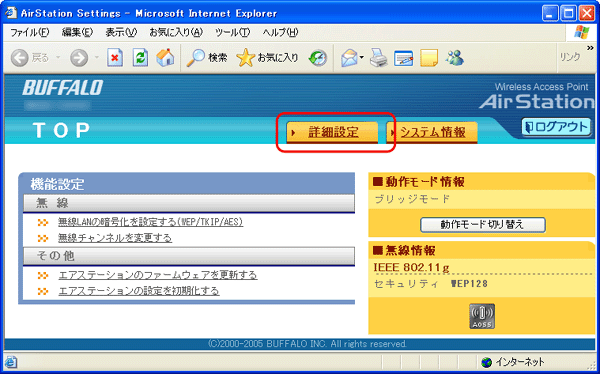Image resolution: width=600 pixels, height=374 pixels.
Task: Click the 動作モード切り替え button
Action: pyautogui.click(x=483, y=225)
